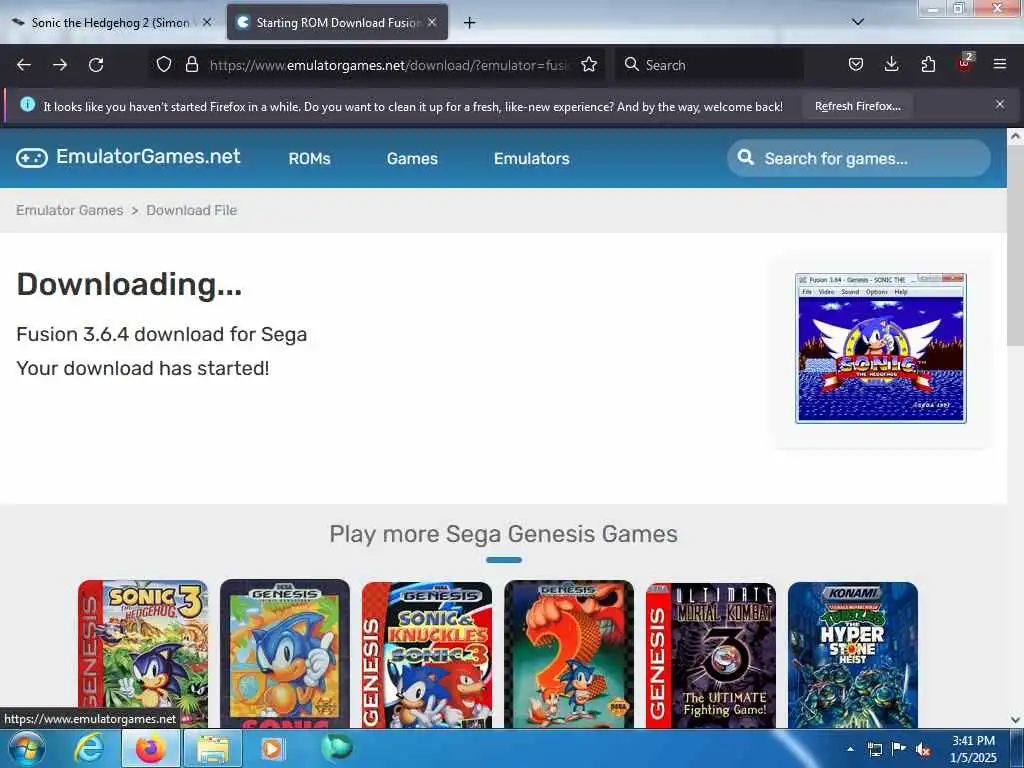Viewport: 1024px width, 768px height.
Task: Open the Sonic the Hedgehog Genesis cover
Action: (285, 654)
